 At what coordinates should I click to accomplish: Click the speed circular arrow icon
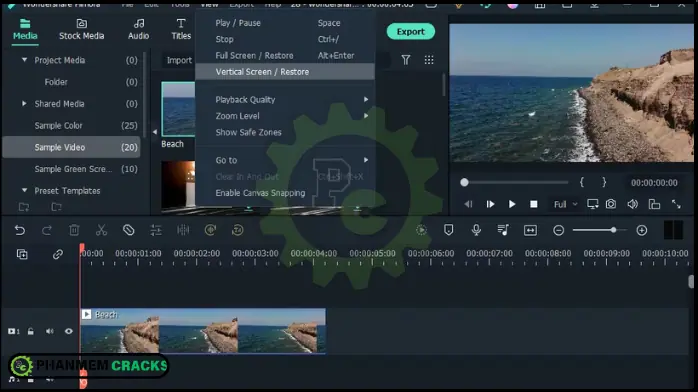[x=210, y=230]
